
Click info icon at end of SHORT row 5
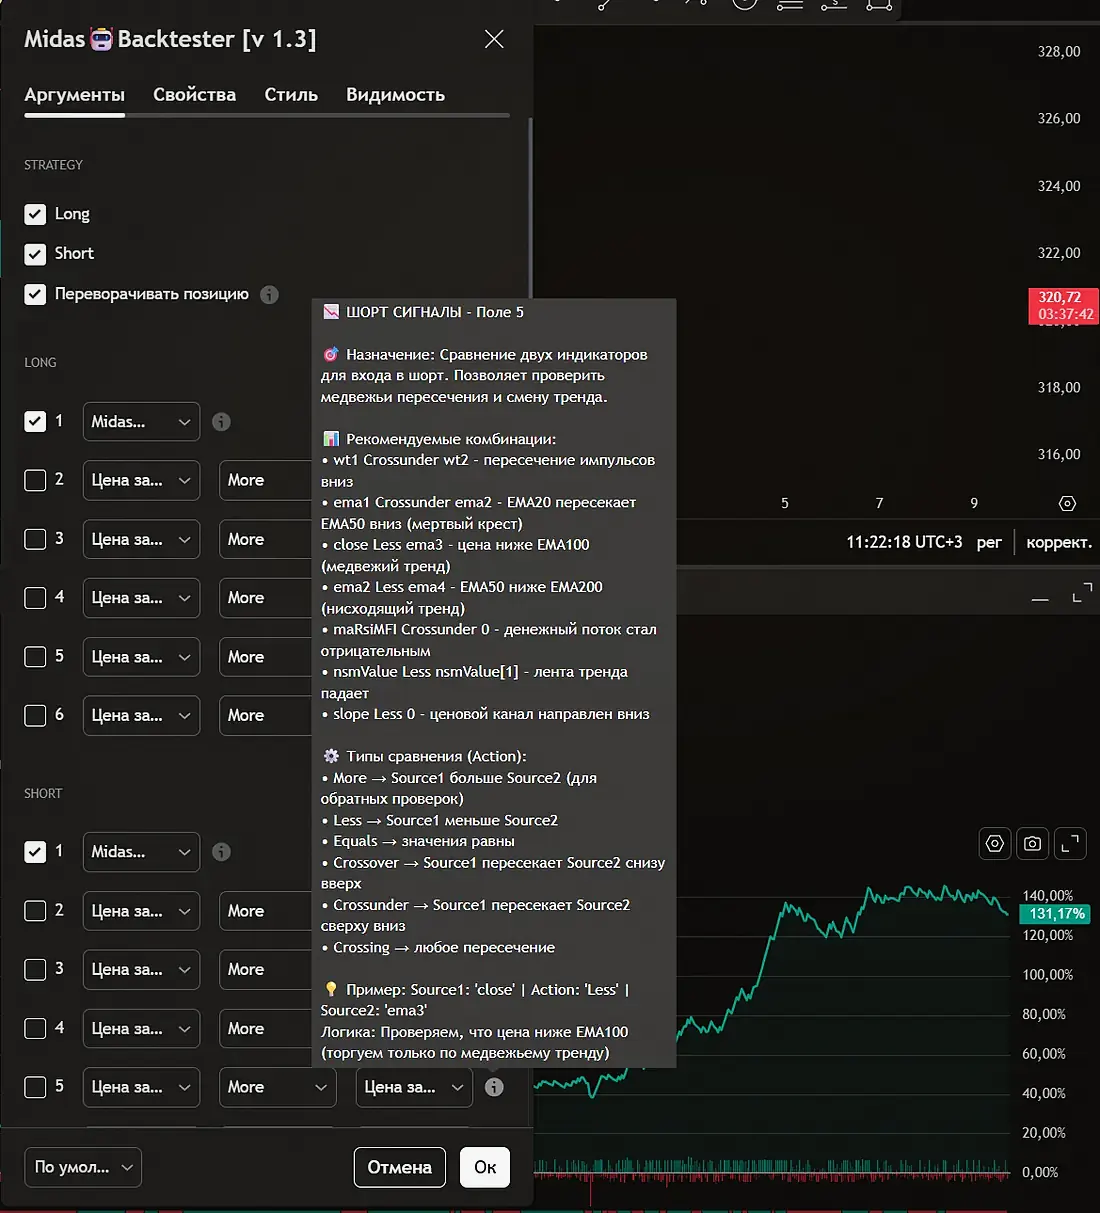coord(494,1087)
